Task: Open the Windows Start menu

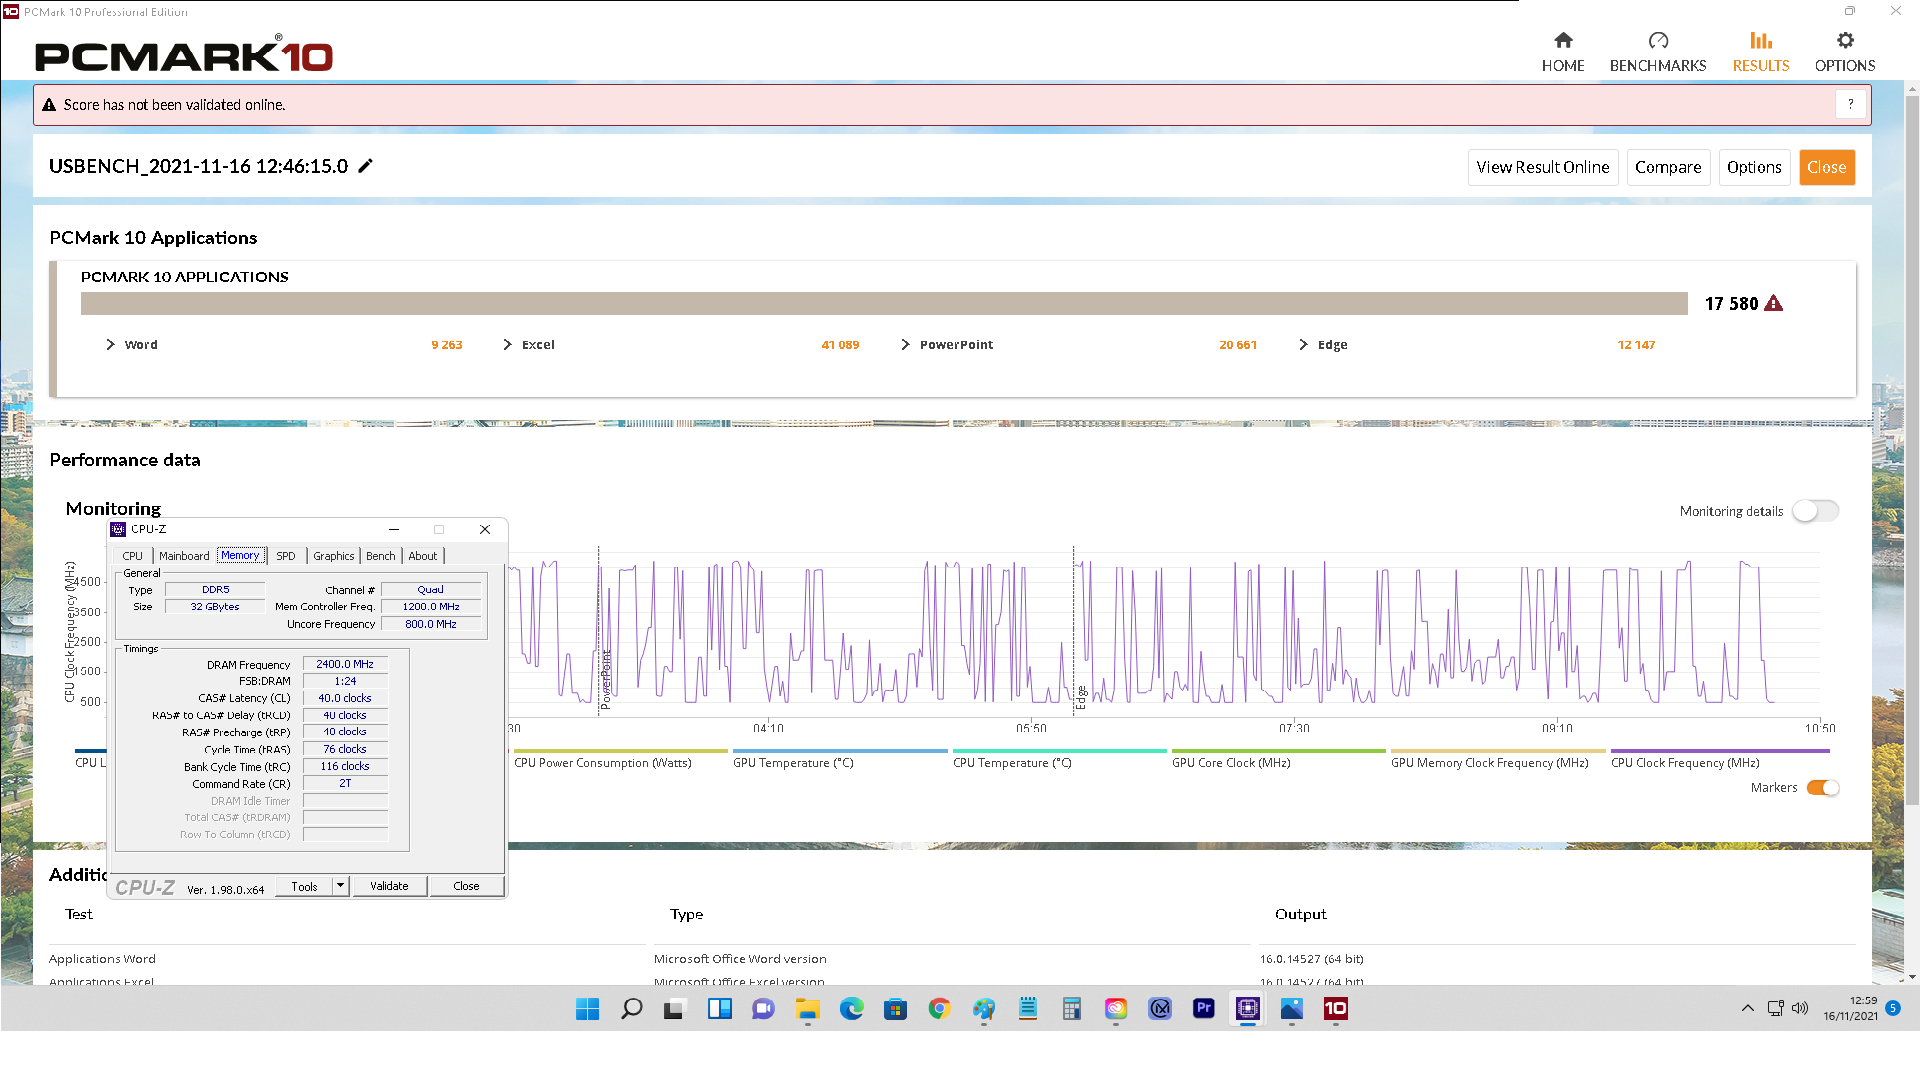Action: pyautogui.click(x=587, y=1009)
